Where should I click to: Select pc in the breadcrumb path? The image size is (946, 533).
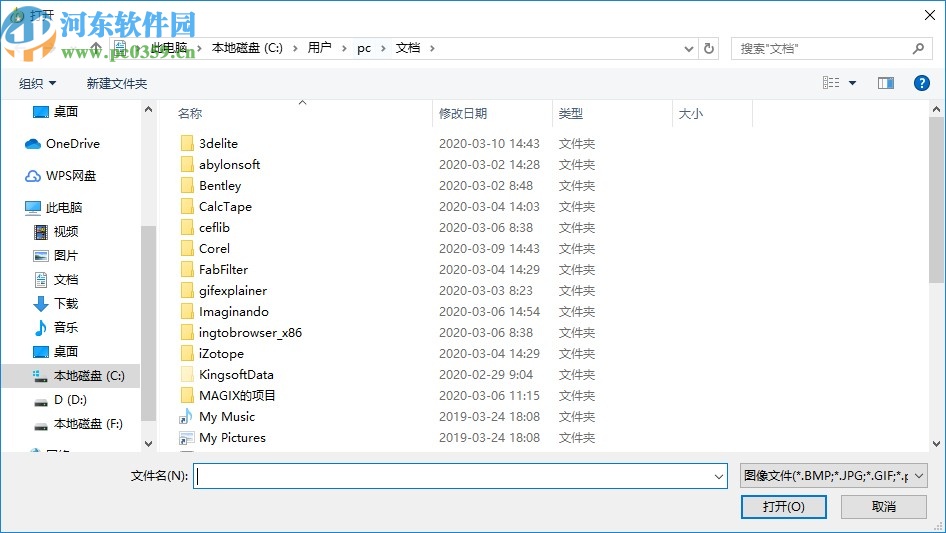click(364, 48)
